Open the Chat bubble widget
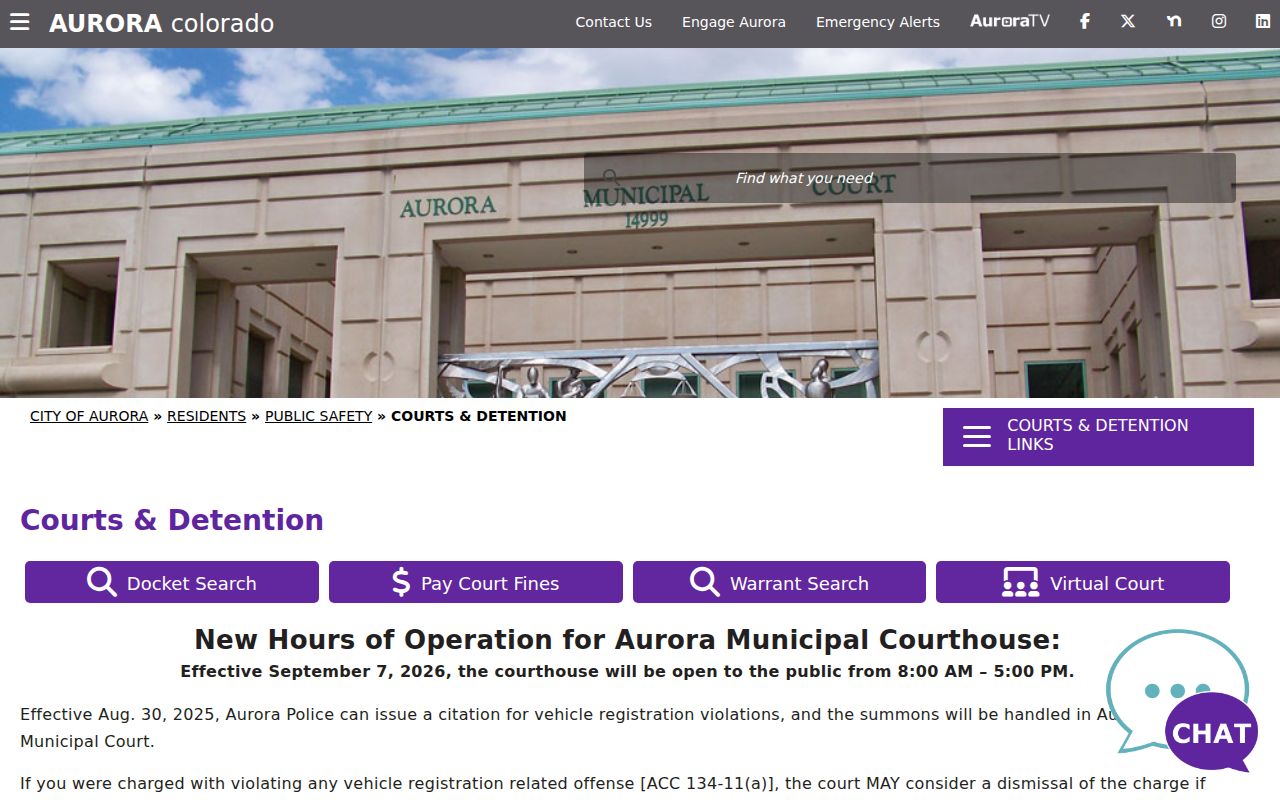Image resolution: width=1280 pixels, height=800 pixels. pyautogui.click(x=1180, y=700)
